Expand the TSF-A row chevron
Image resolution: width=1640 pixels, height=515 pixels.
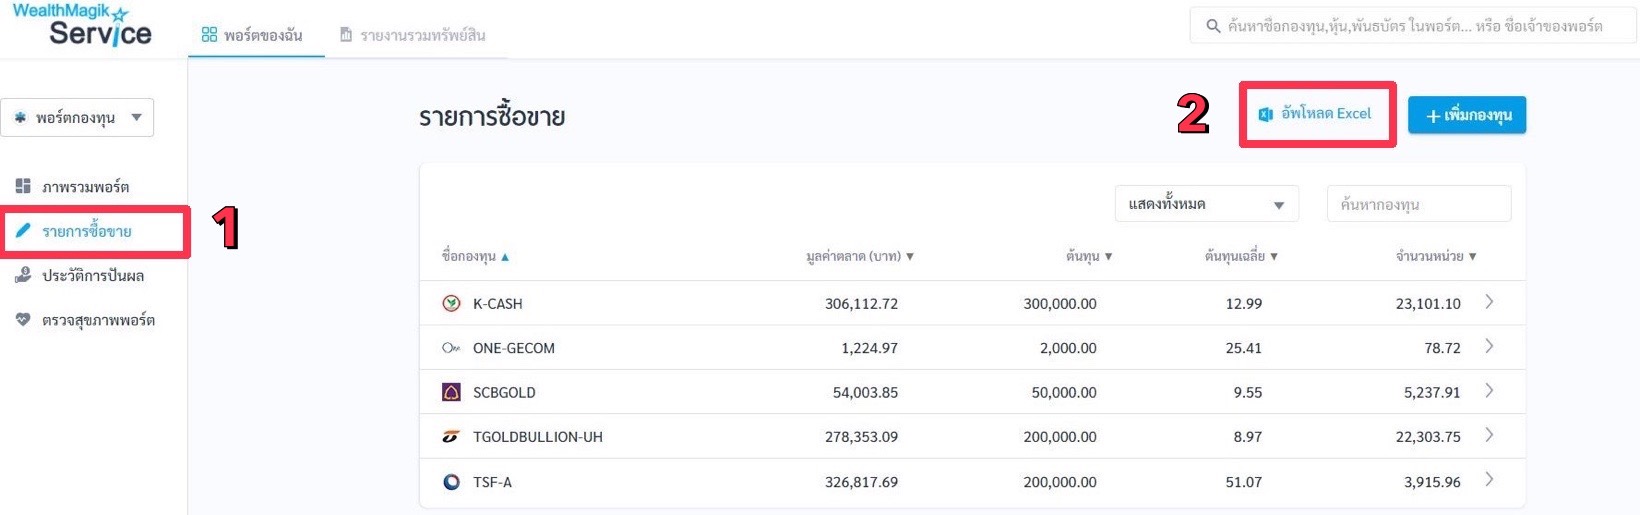1489,480
